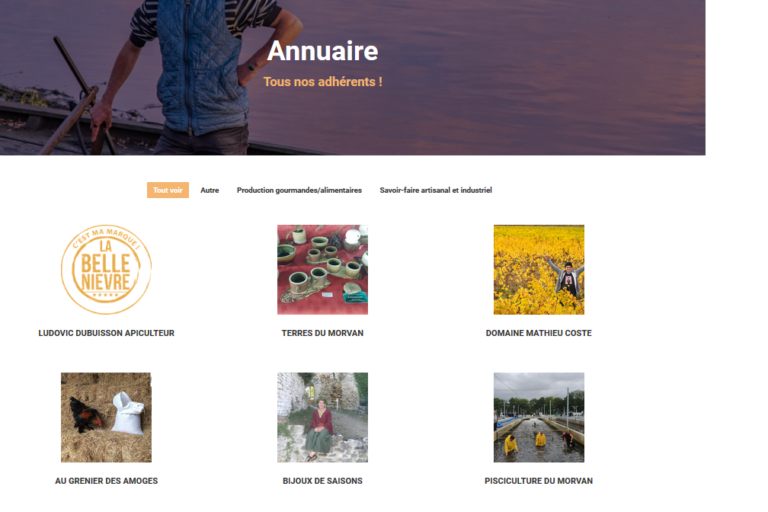Open Au Grenier des Amoges title link

tap(106, 481)
